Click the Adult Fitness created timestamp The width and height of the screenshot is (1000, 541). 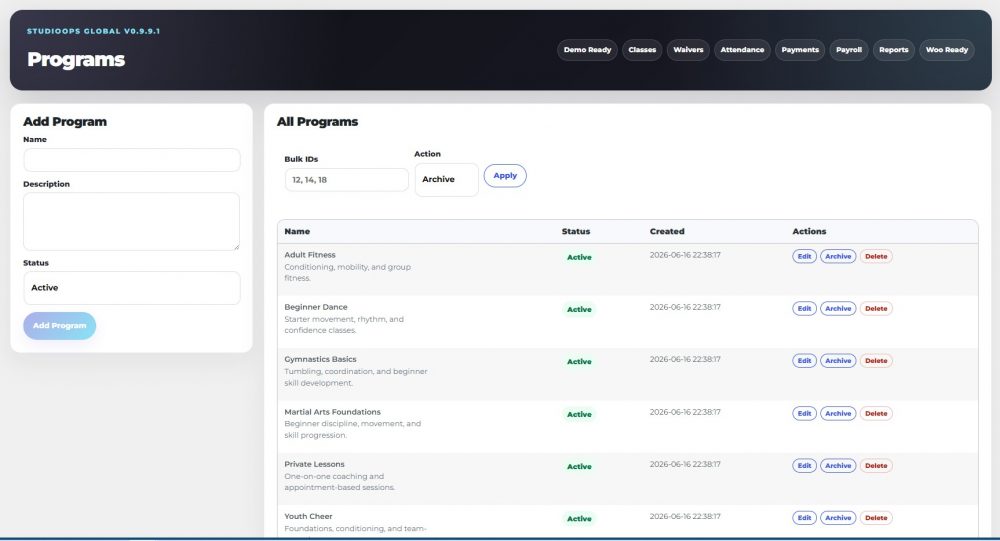click(685, 255)
